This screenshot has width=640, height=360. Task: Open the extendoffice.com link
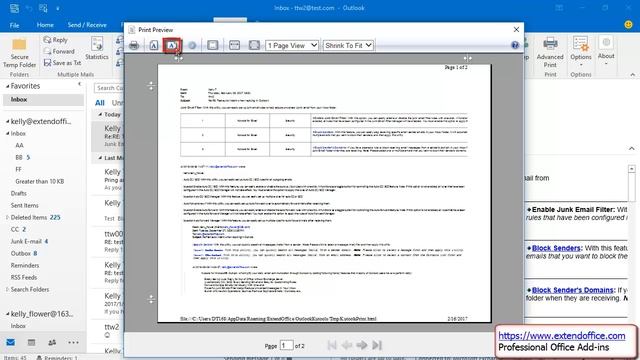coord(562,336)
